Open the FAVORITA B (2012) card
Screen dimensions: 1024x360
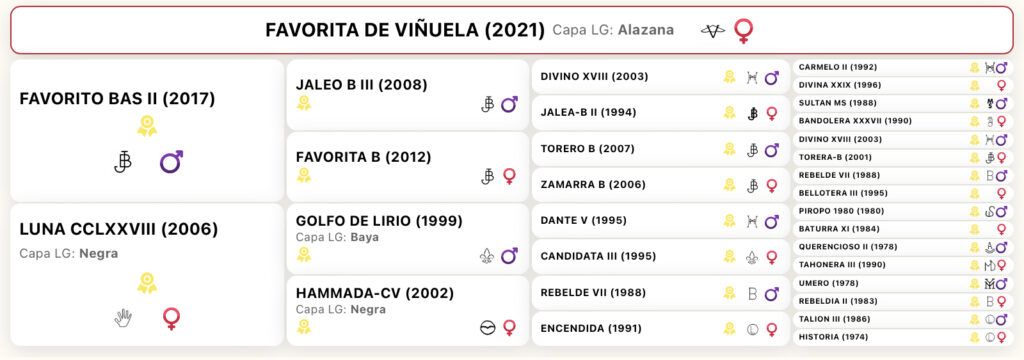(x=408, y=167)
